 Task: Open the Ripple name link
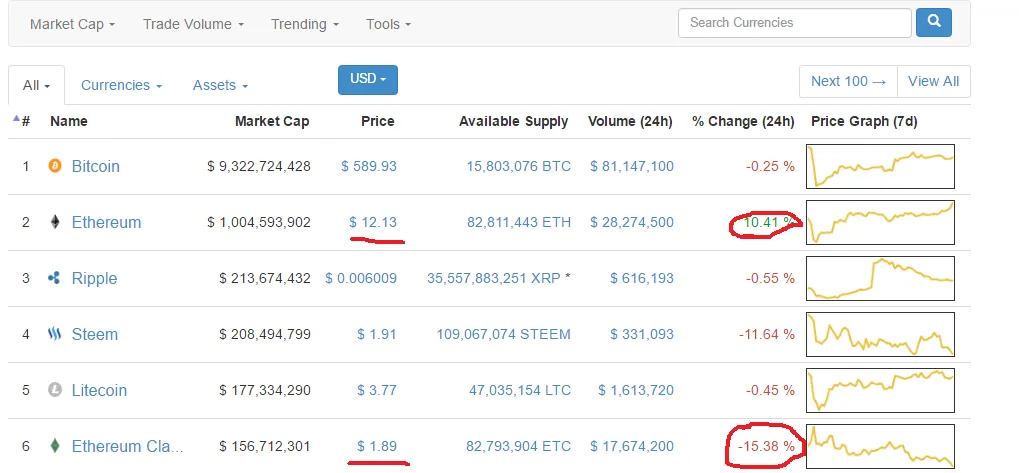point(94,278)
